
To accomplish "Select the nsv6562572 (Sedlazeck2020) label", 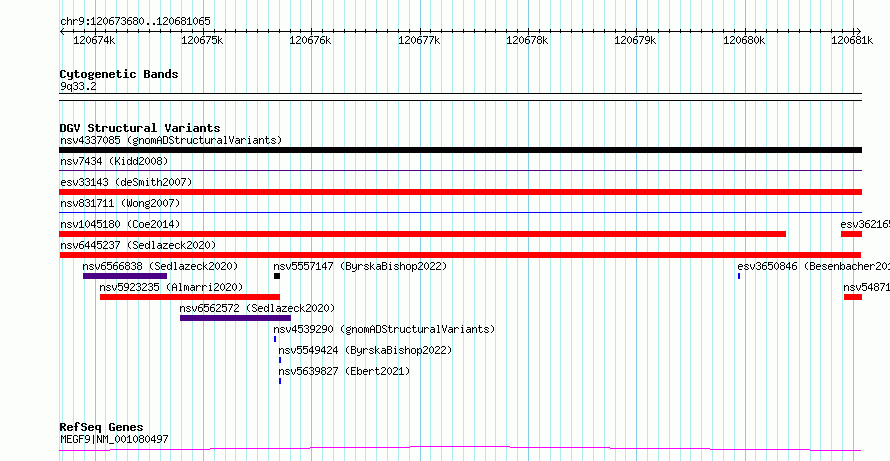I will pos(257,308).
